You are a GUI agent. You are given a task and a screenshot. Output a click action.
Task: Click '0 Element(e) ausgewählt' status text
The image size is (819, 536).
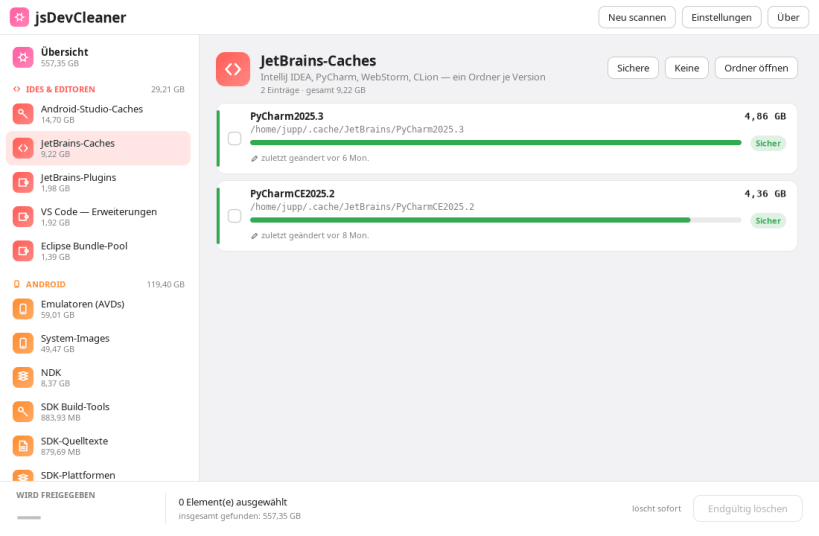tap(233, 502)
